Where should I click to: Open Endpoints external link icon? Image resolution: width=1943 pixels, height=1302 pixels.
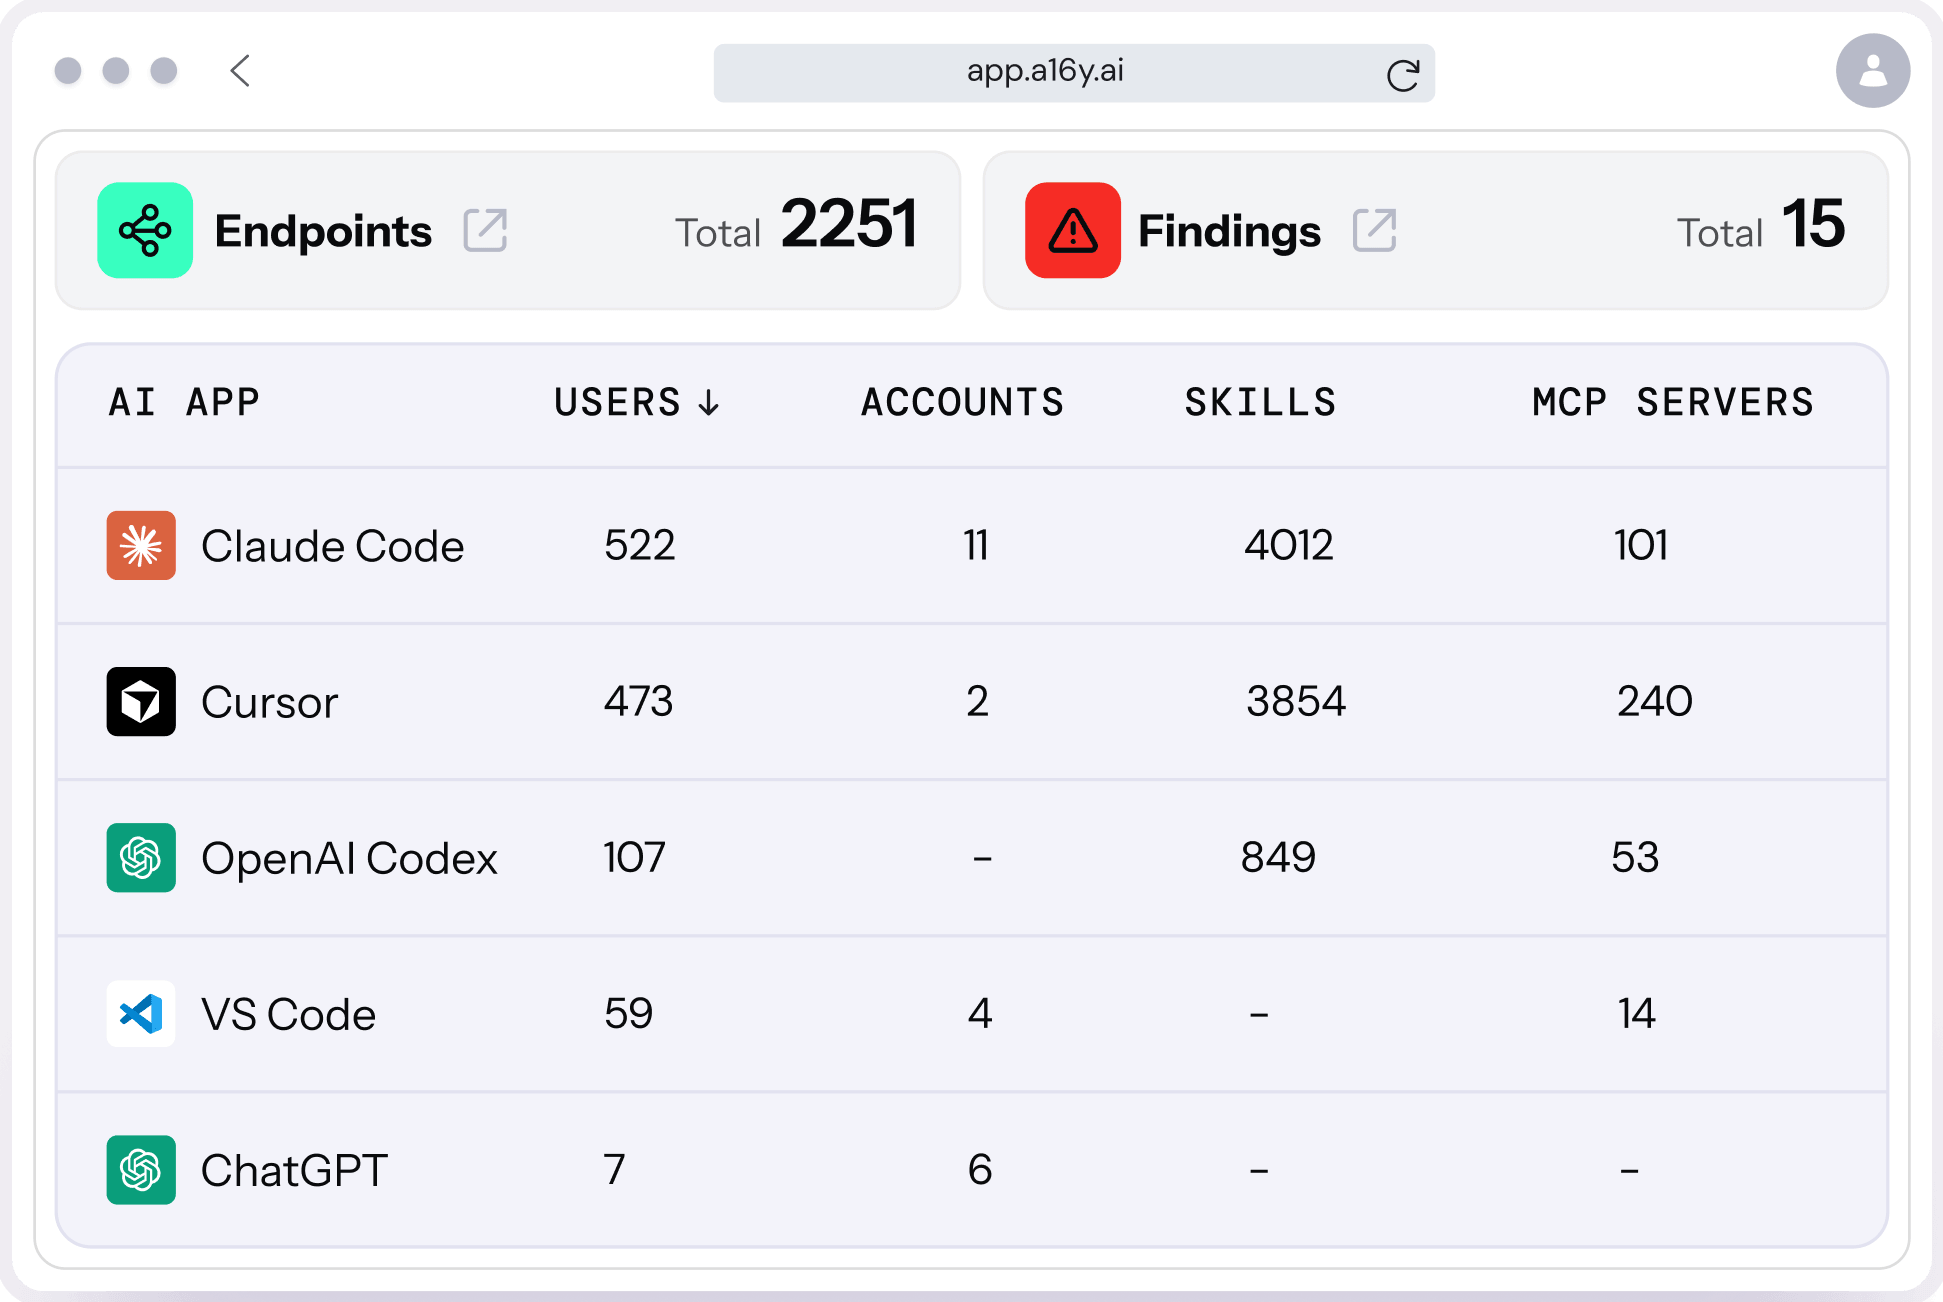point(486,230)
